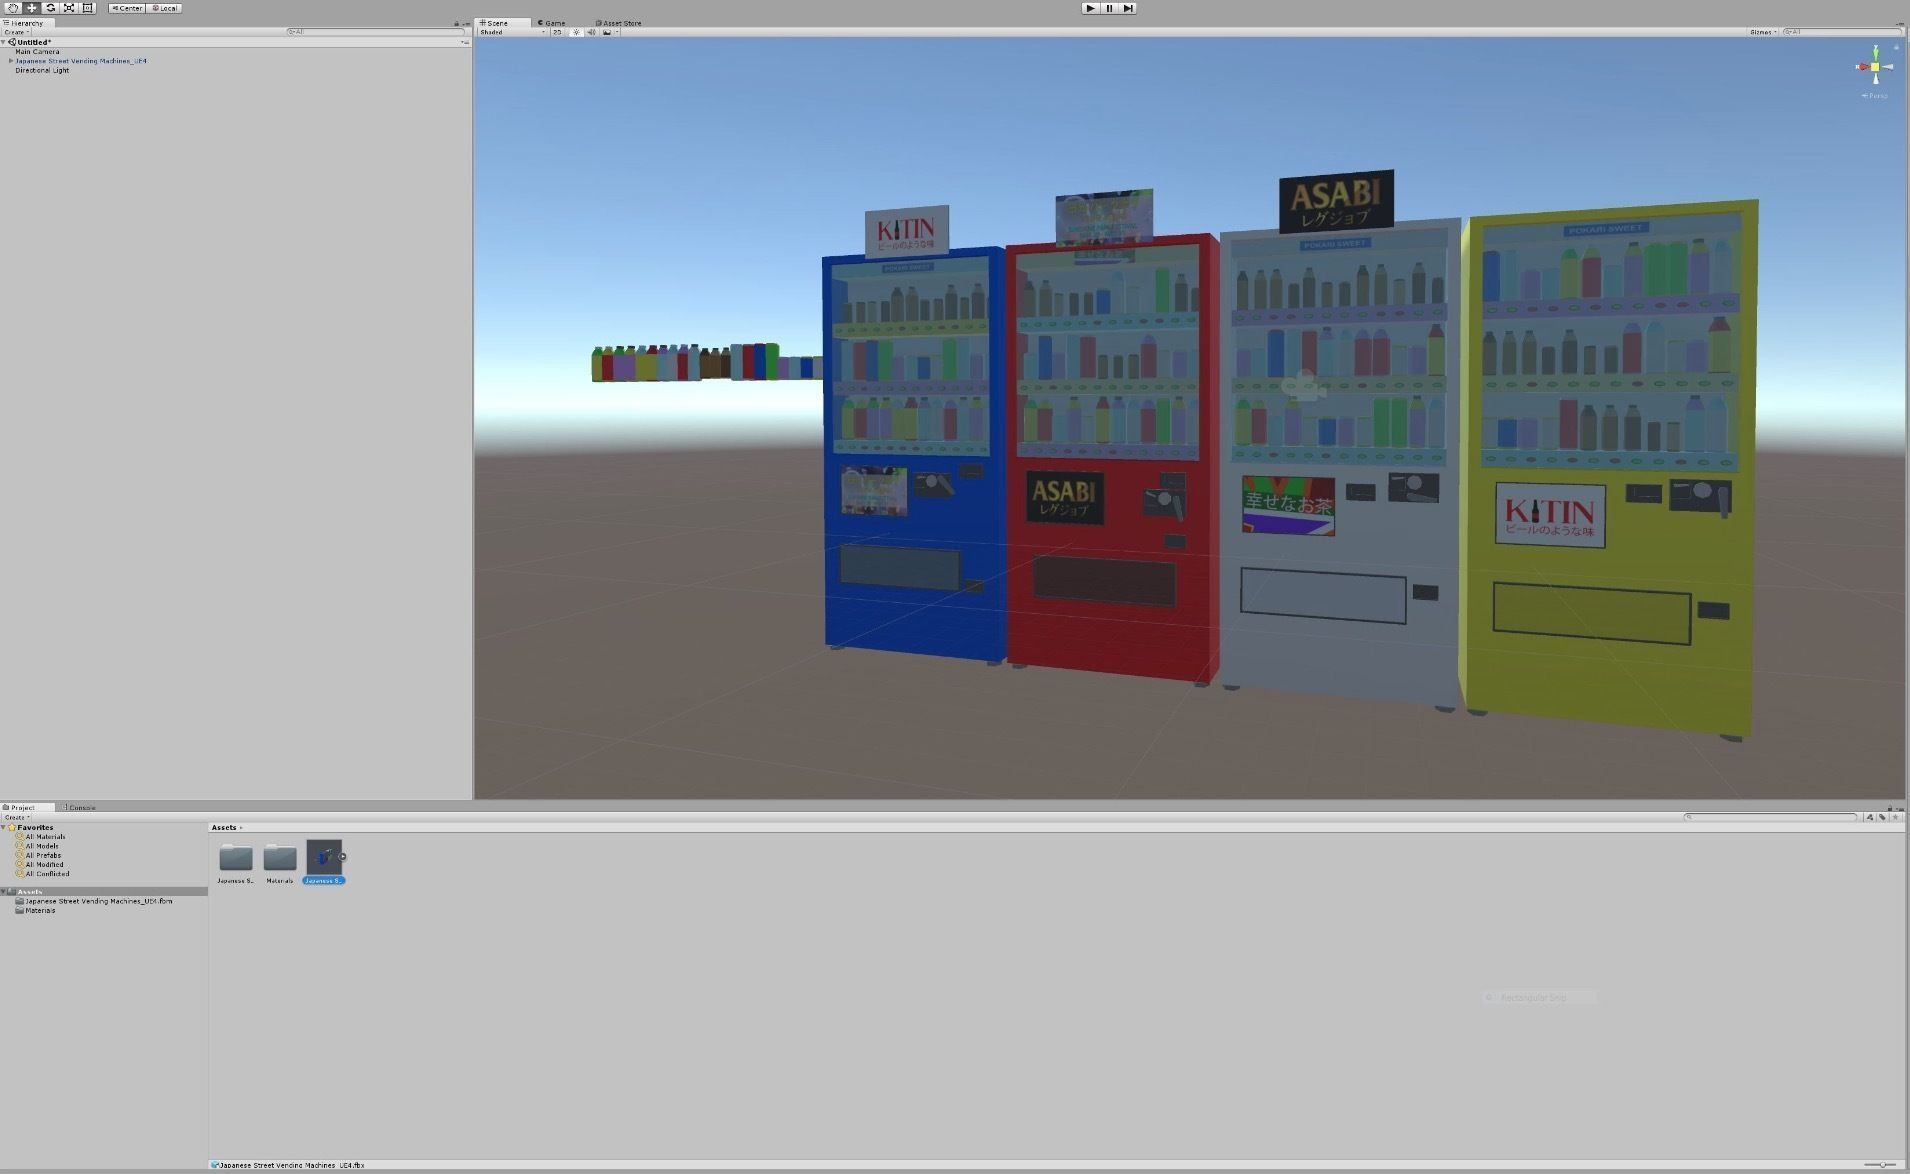Screen dimensions: 1910x1174
Task: Switch to the Game tab
Action: point(552,23)
